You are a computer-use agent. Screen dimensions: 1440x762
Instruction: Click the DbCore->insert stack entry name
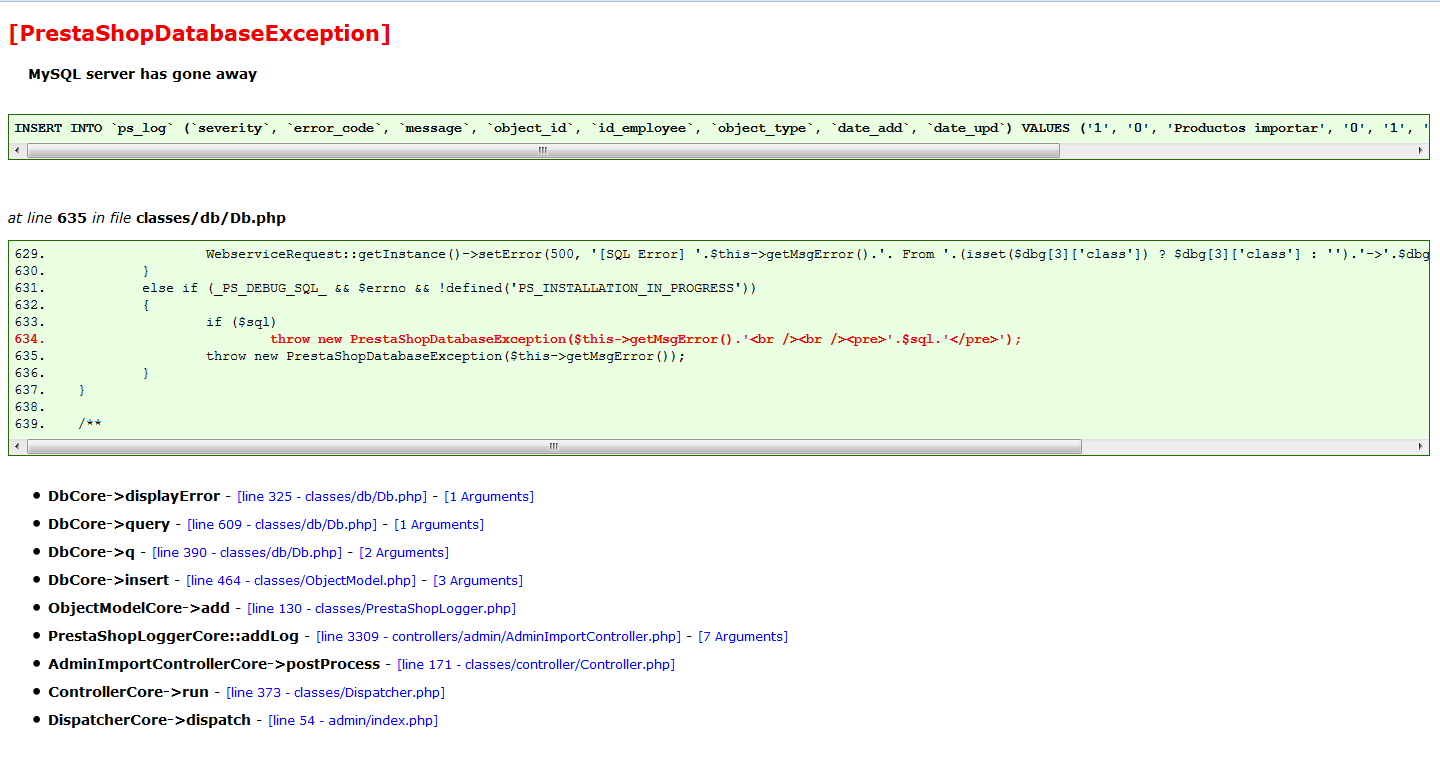(109, 580)
